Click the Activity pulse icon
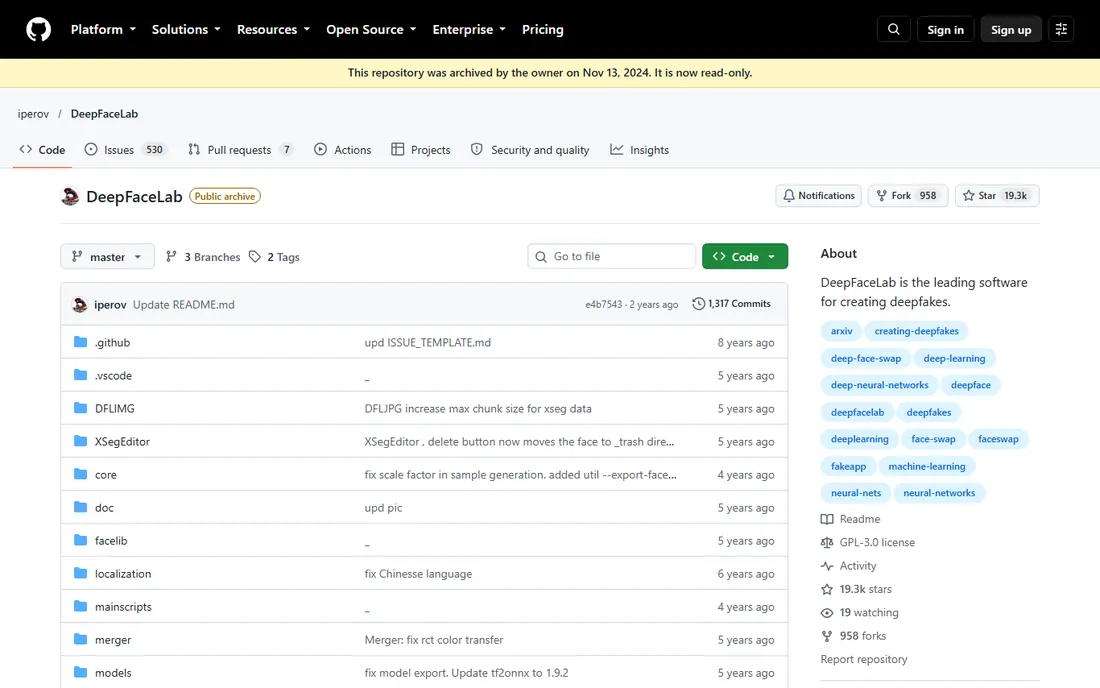Screen dimensions: 1100x688 (x=827, y=566)
